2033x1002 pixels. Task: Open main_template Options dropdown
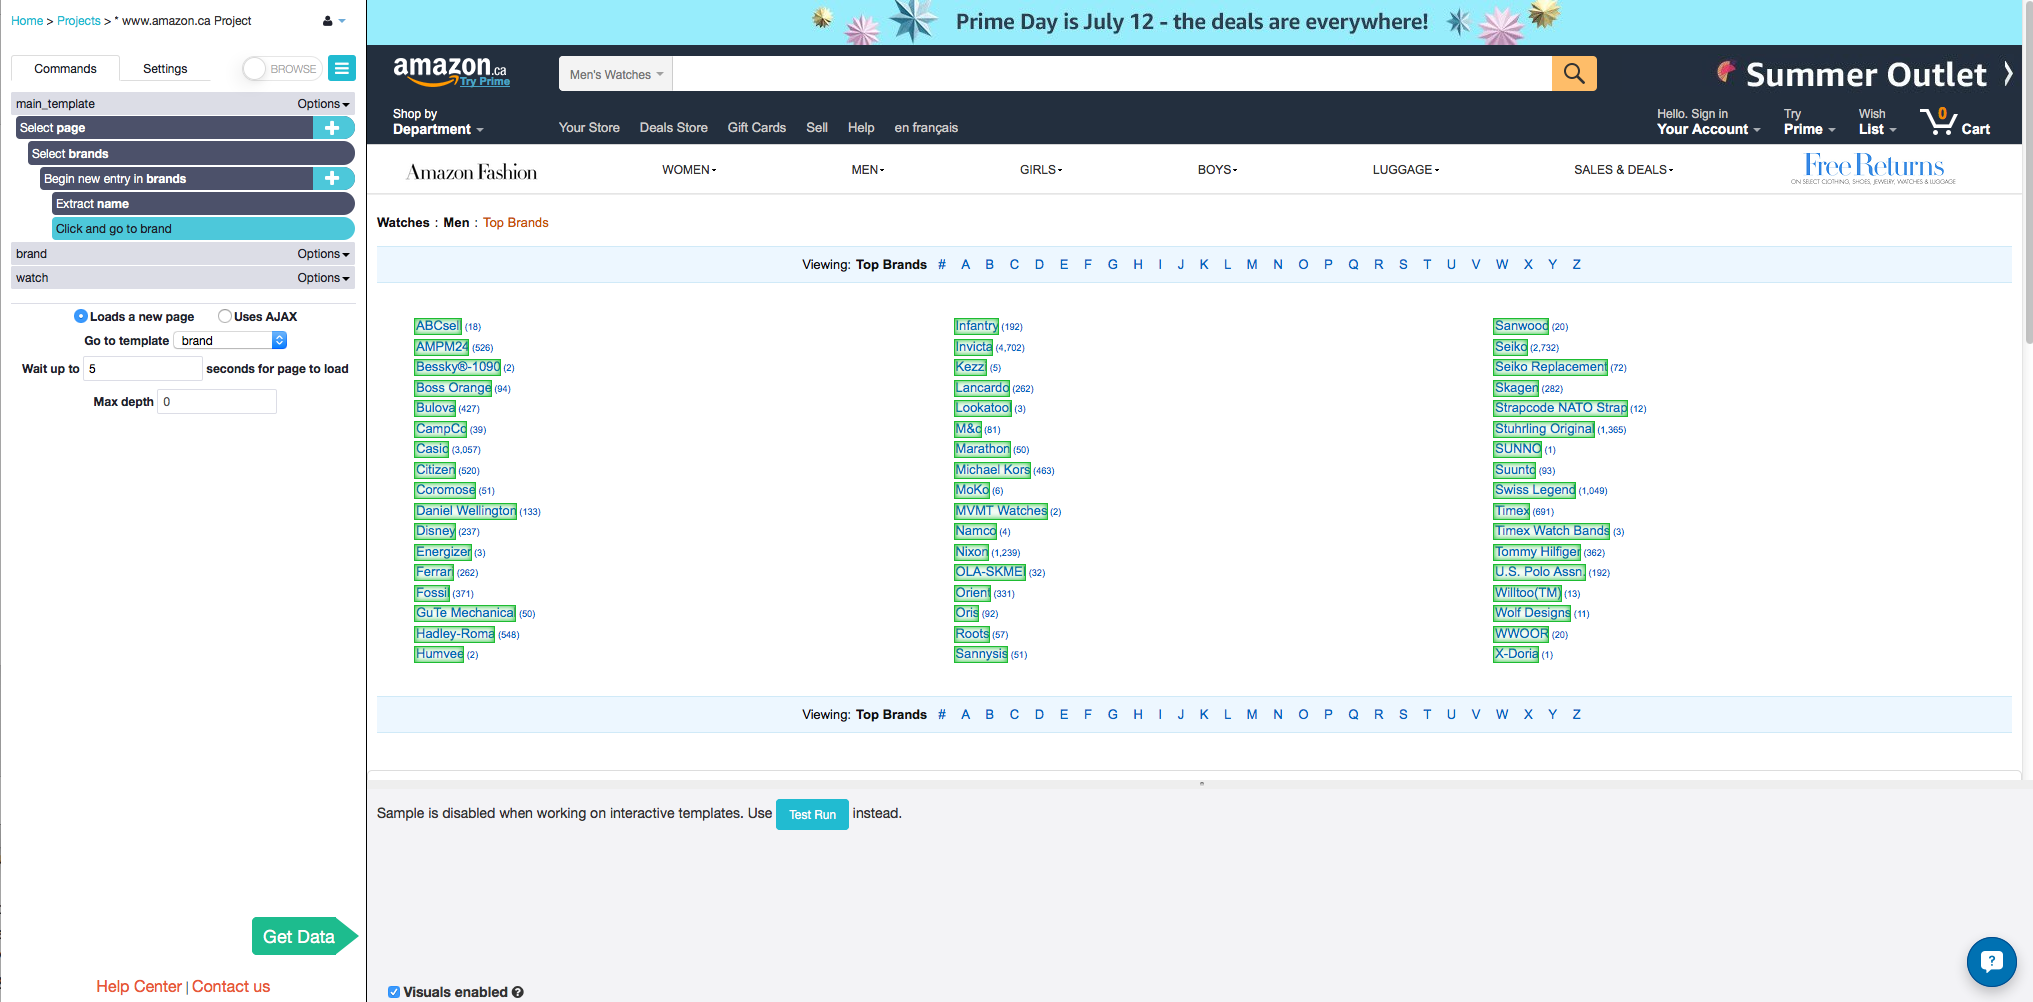(323, 104)
